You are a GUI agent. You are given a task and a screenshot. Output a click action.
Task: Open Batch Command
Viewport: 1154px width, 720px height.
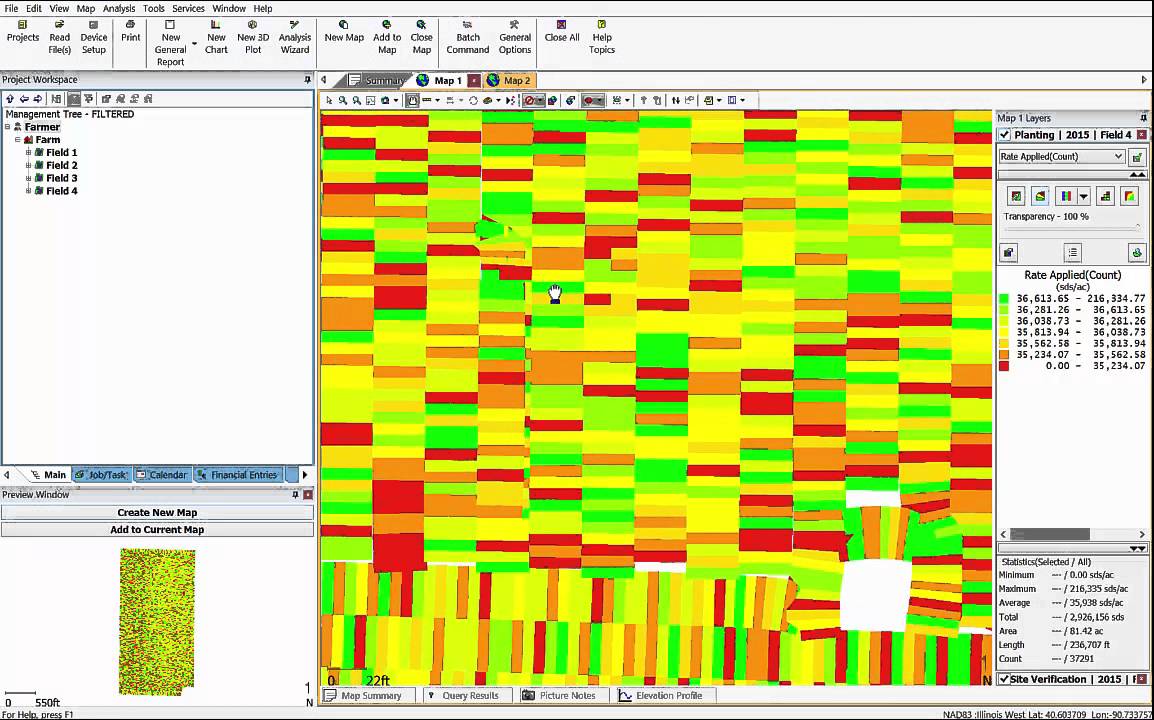(x=467, y=38)
